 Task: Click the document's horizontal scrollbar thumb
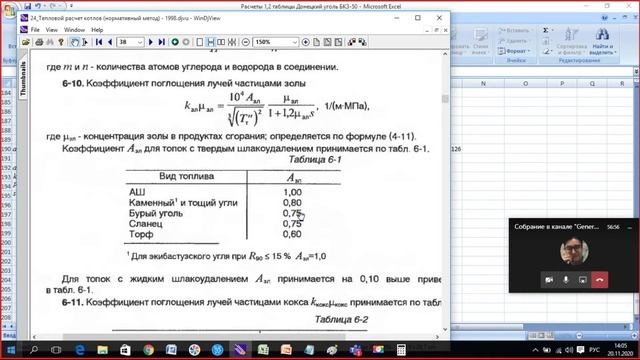tap(204, 337)
